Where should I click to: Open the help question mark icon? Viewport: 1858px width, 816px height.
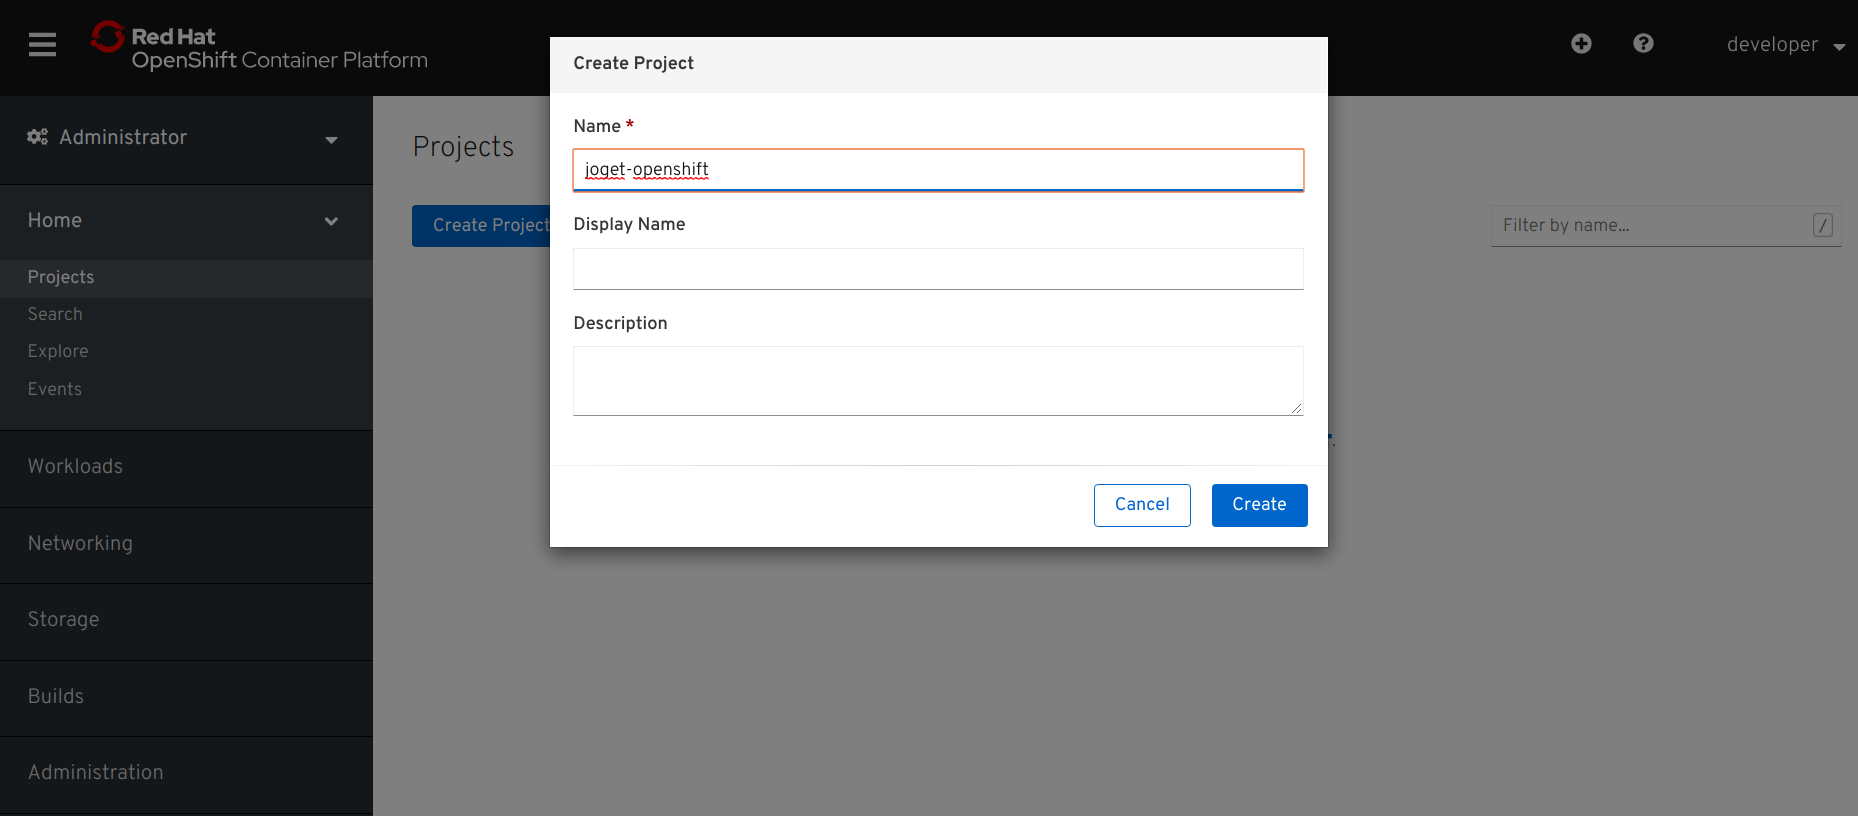click(x=1643, y=44)
